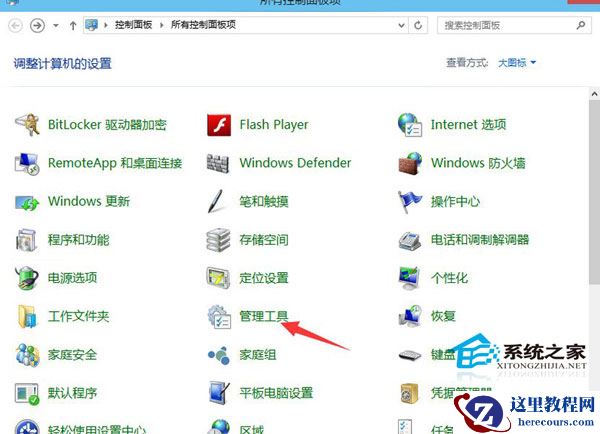The width and height of the screenshot is (600, 434).
Task: Open the 笔和触摸 pen icon
Action: point(216,201)
